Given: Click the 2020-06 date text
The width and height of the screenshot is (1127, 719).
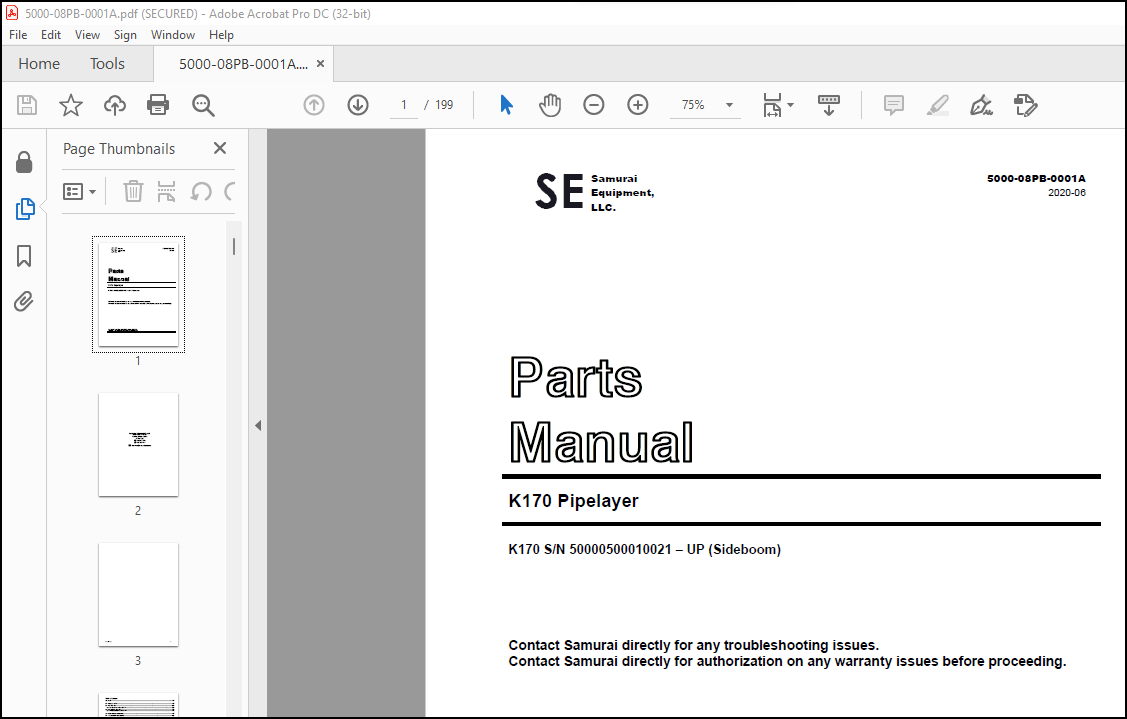Looking at the screenshot, I should click(x=1067, y=193).
